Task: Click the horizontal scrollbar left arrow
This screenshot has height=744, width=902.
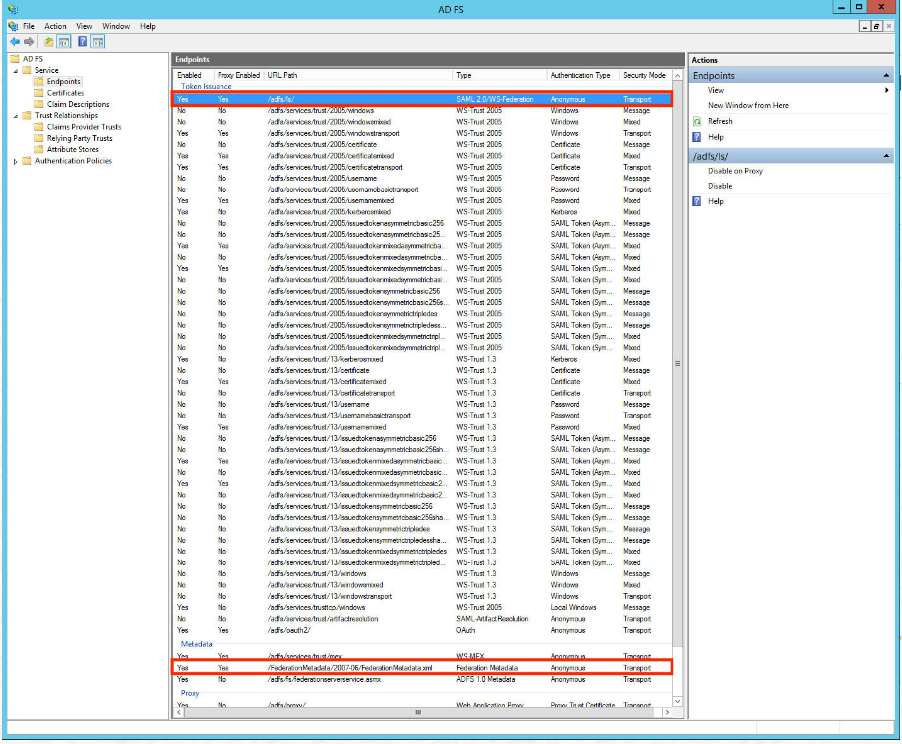Action: (179, 712)
